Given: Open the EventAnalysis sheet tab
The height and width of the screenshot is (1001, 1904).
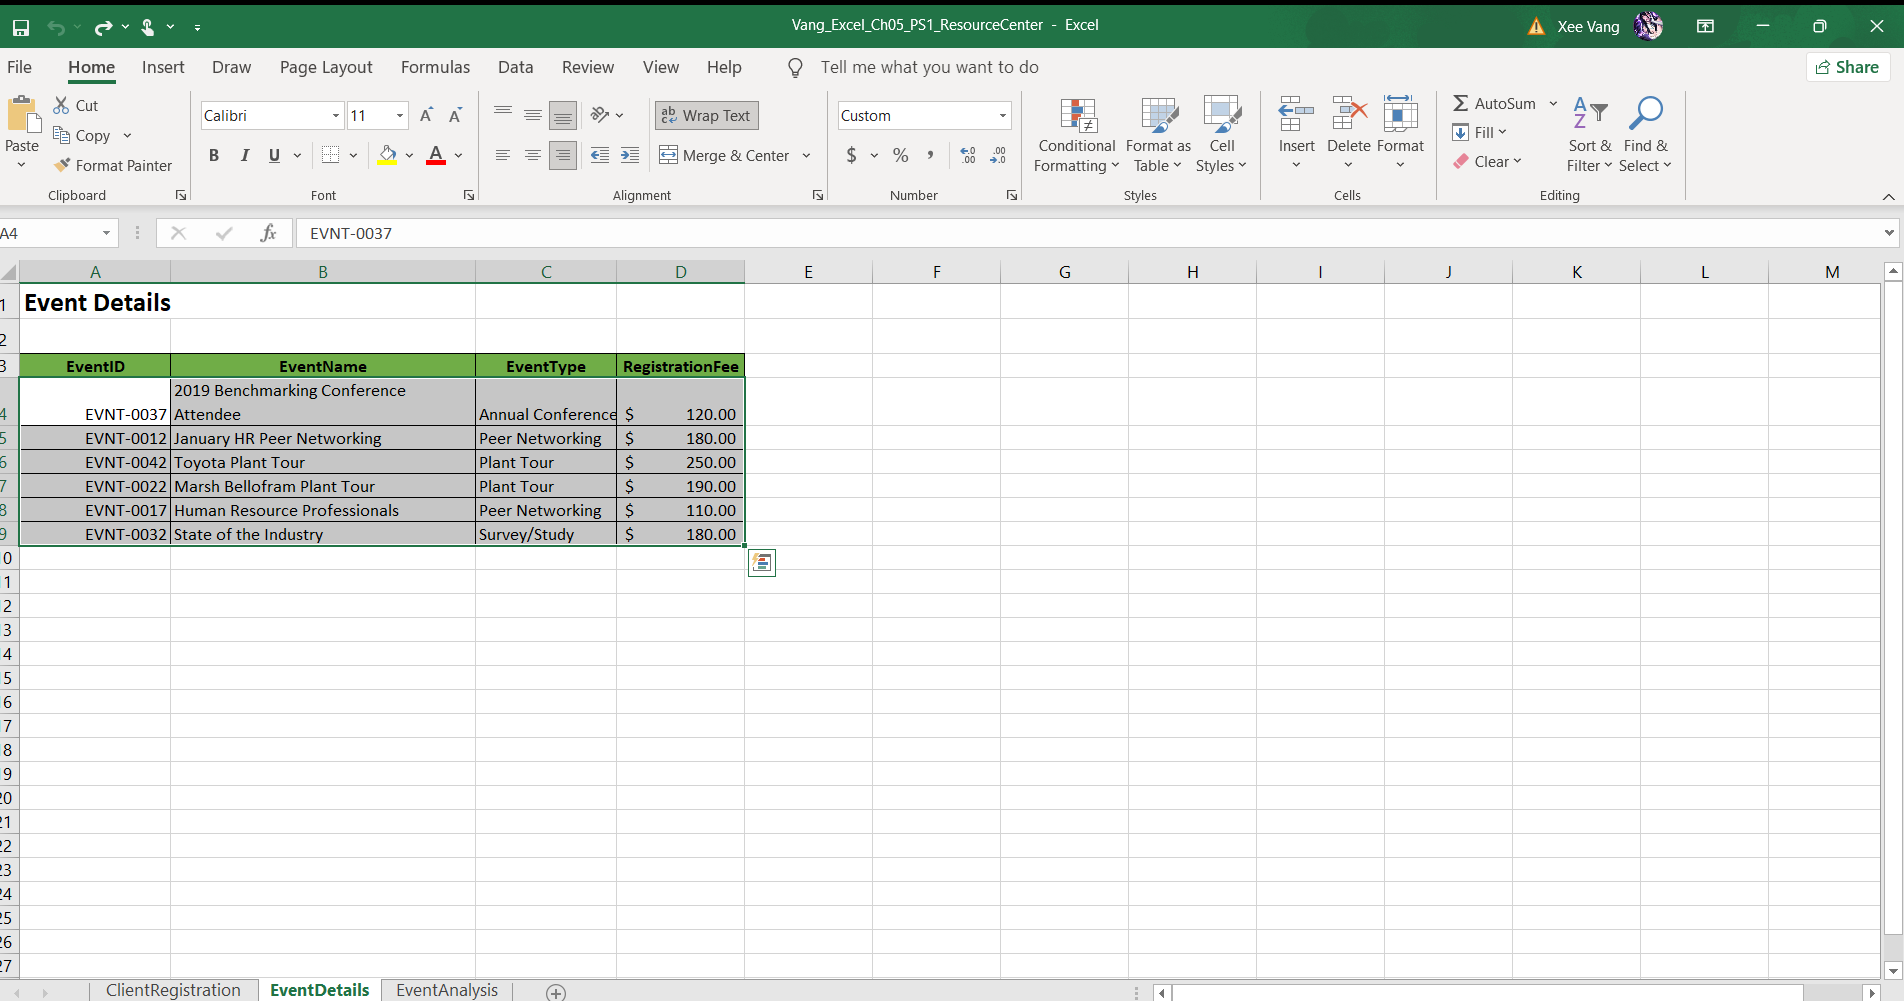Looking at the screenshot, I should point(446,990).
